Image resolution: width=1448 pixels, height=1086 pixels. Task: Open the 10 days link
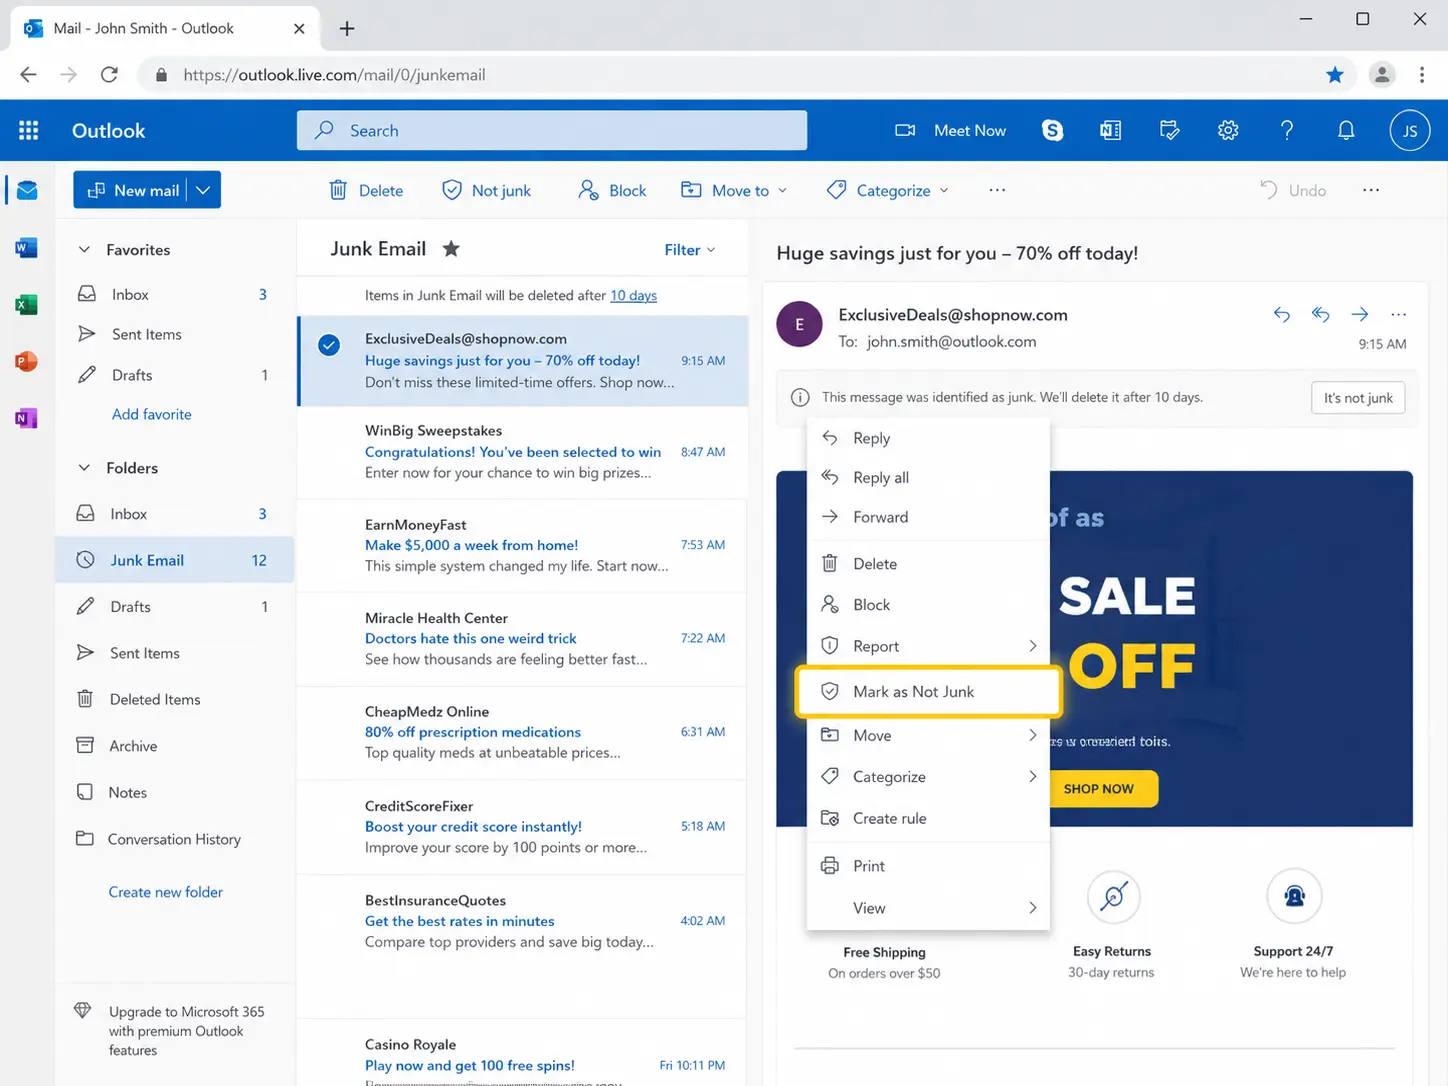(633, 296)
